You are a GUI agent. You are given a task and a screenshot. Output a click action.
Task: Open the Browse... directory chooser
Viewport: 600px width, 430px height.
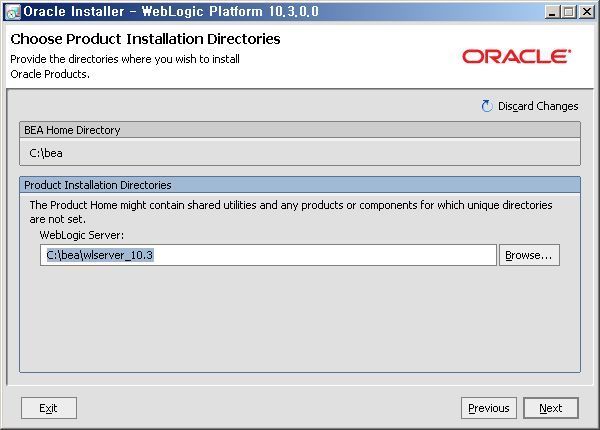tap(529, 255)
